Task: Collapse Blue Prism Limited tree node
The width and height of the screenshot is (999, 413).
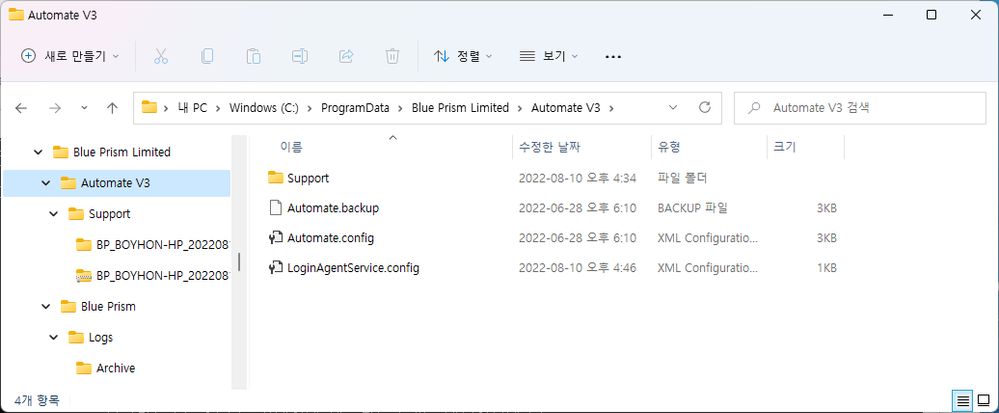Action: [38, 152]
